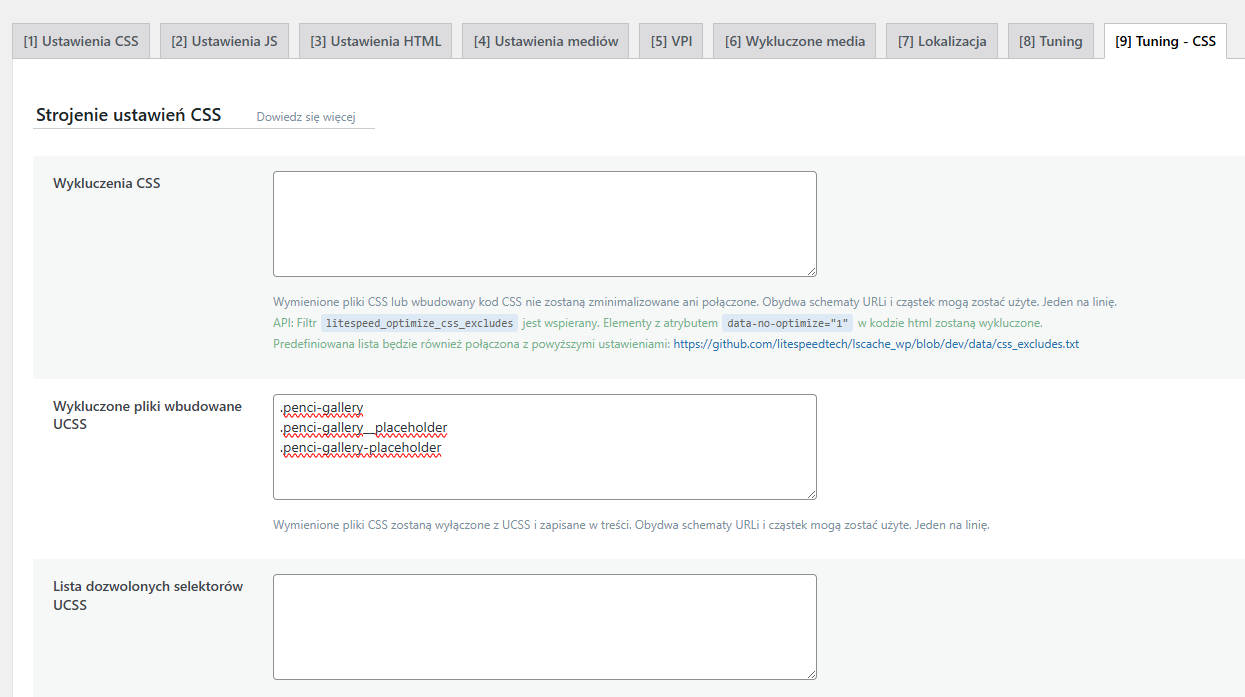The width and height of the screenshot is (1245, 697).
Task: Click the data-no-optimize="1" code snippet
Action: (787, 323)
